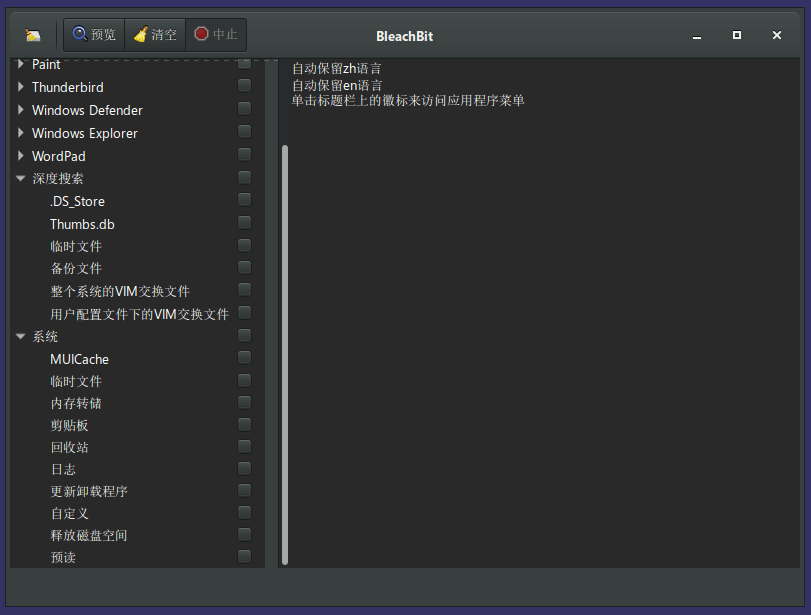Expand the WordPad tree group
811x615 pixels.
coord(21,156)
